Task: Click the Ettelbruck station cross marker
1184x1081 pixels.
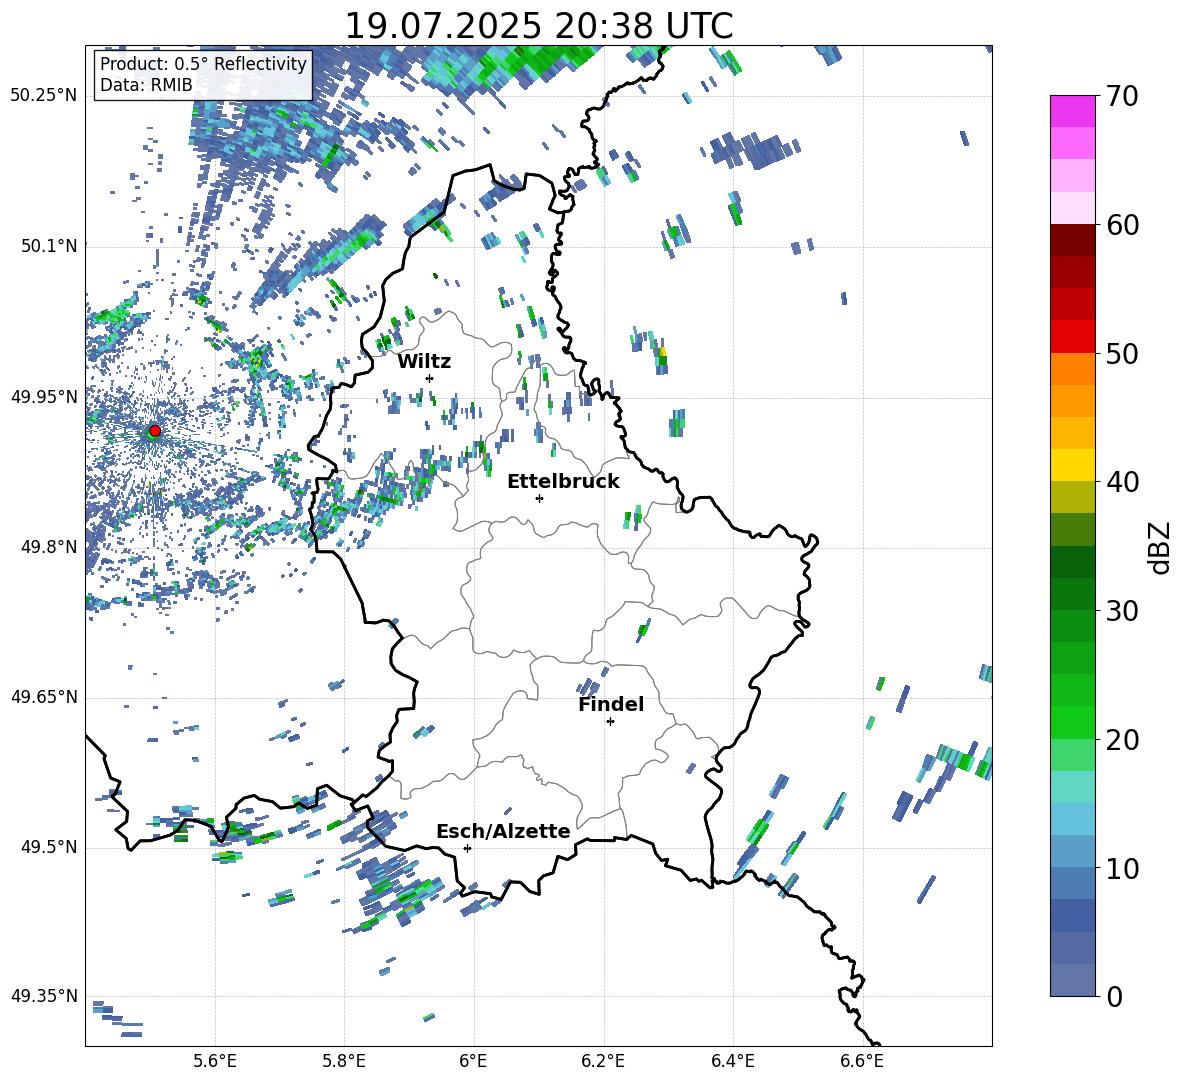Action: (539, 498)
